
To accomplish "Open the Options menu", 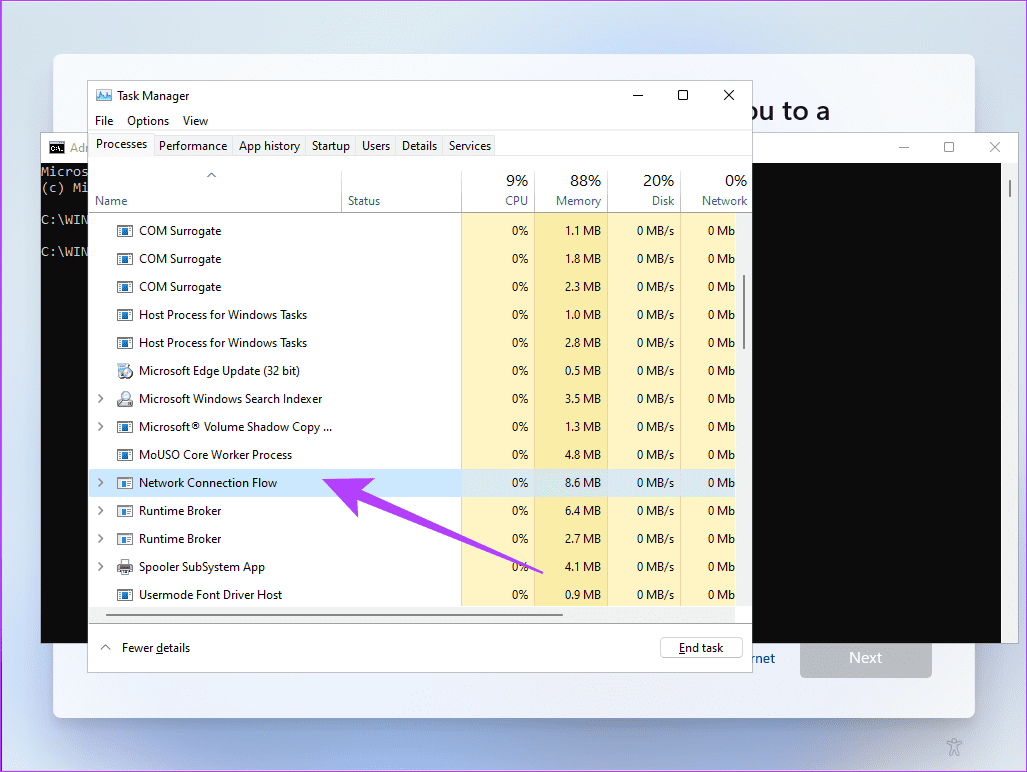I will (148, 121).
